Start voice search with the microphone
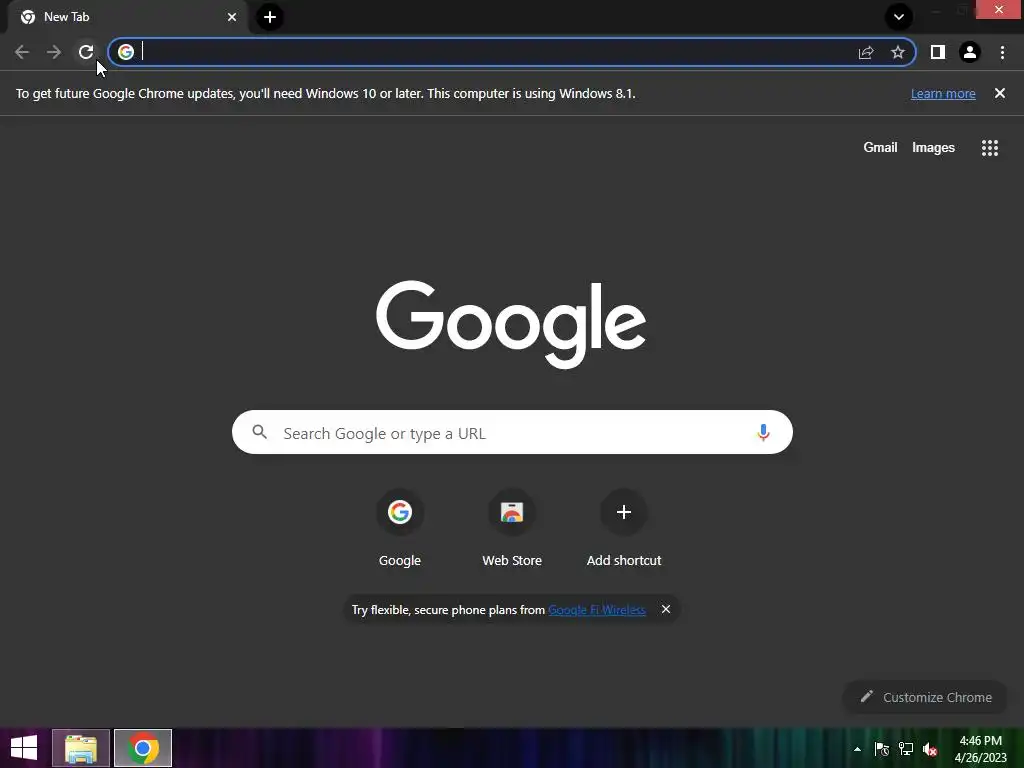Screen dimensions: 1024x768 pos(763,432)
